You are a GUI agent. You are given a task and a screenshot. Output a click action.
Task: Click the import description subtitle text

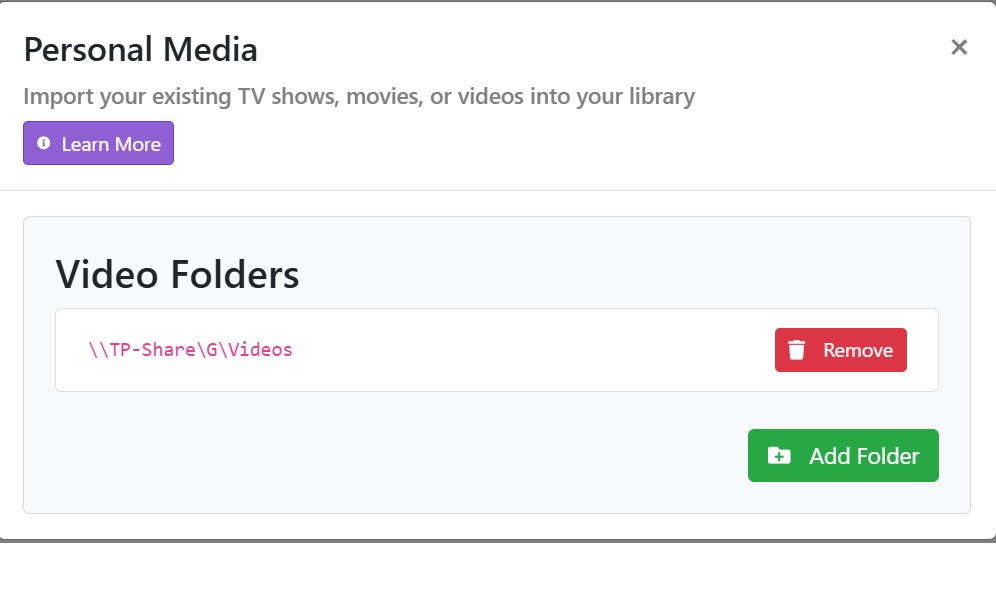(x=358, y=97)
